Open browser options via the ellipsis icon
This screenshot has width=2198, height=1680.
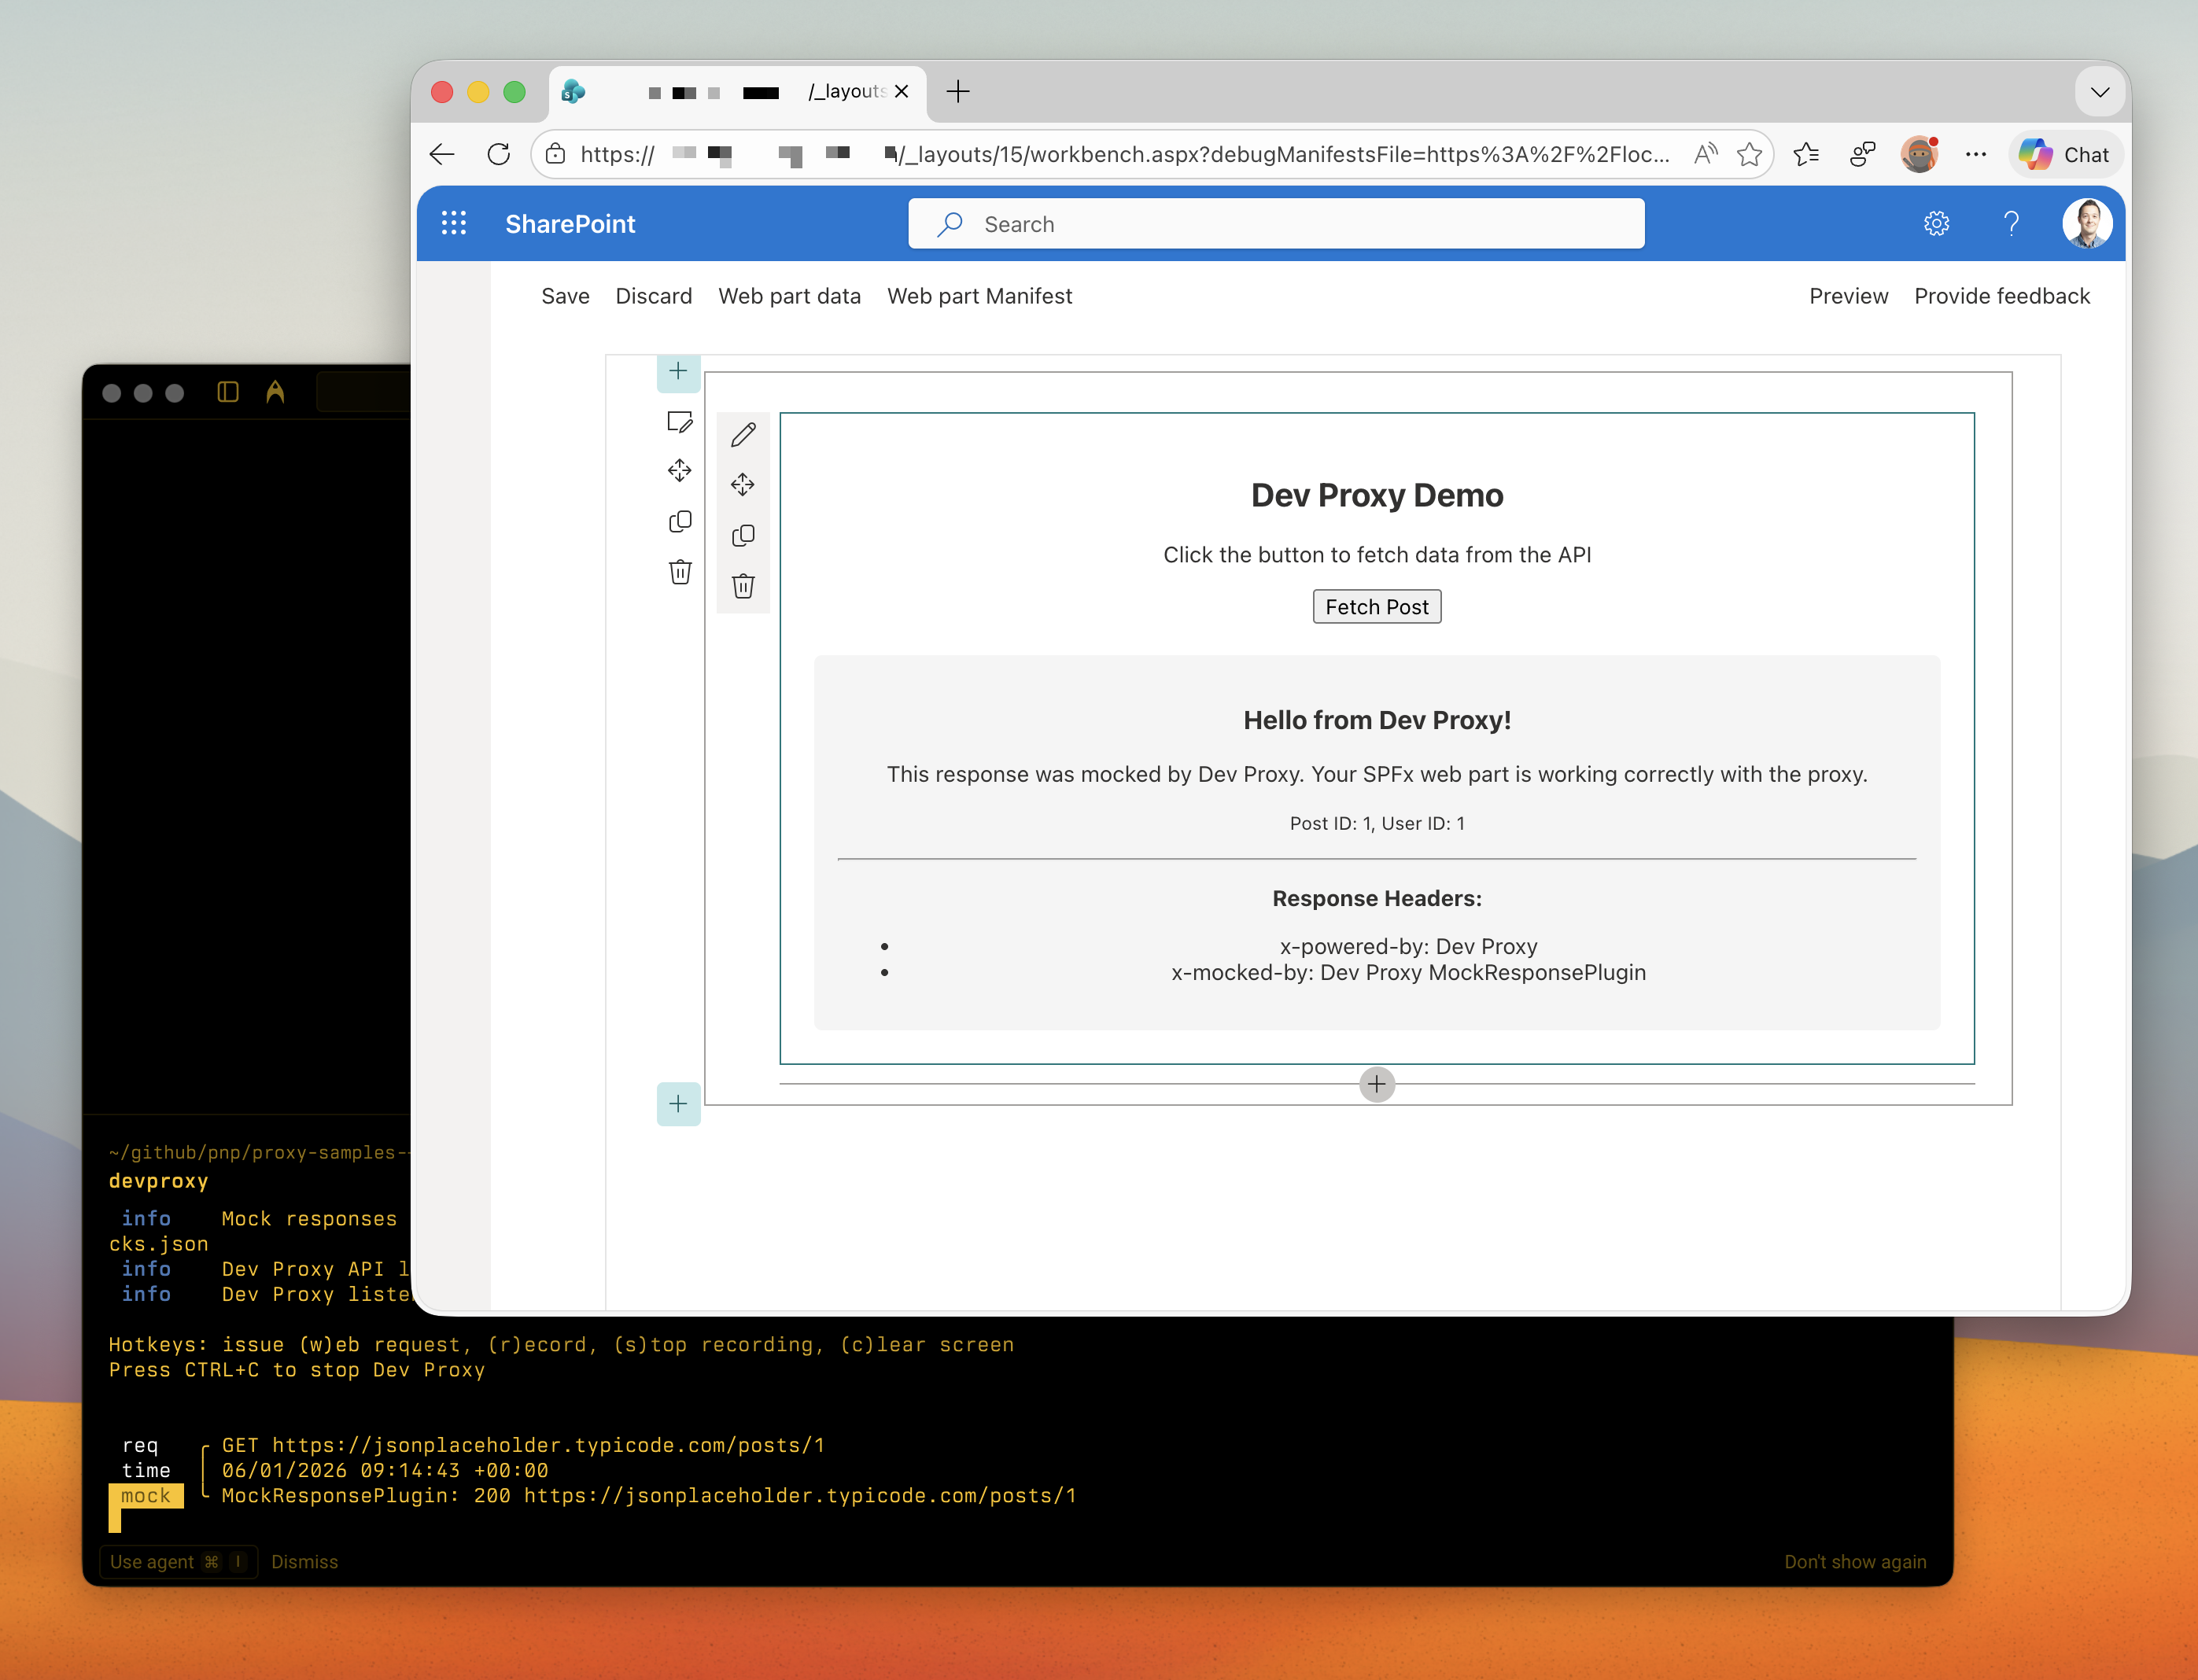[1977, 154]
